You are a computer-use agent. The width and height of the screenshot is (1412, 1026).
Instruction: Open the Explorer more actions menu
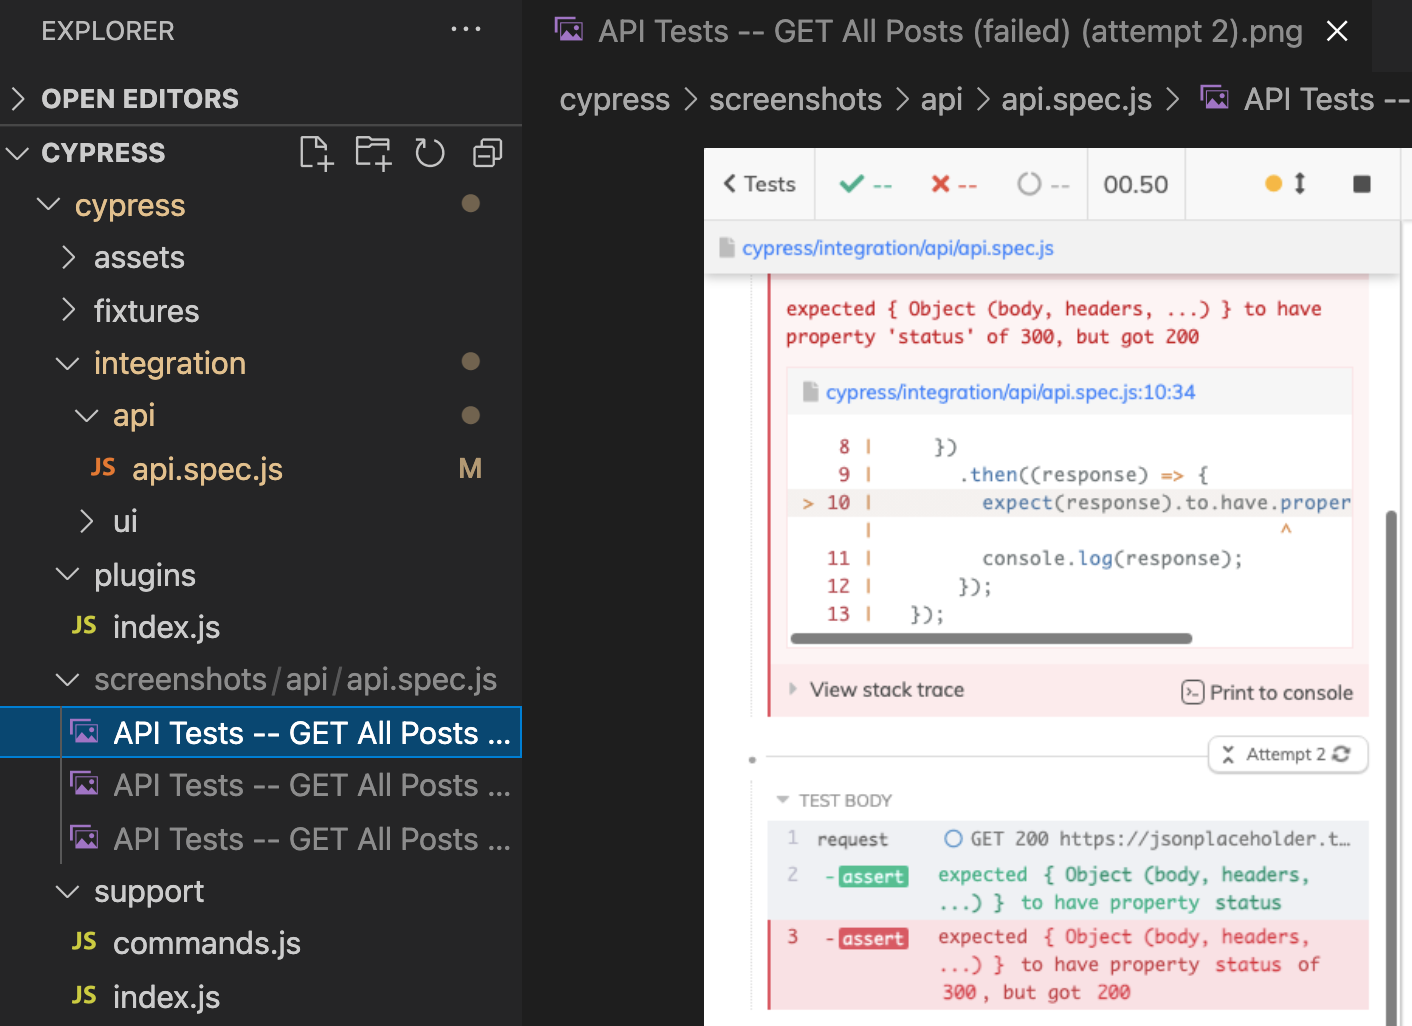pyautogui.click(x=465, y=30)
